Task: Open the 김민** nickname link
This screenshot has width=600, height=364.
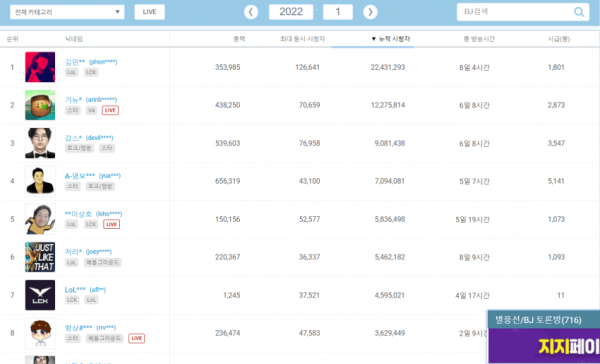Action: click(x=75, y=62)
